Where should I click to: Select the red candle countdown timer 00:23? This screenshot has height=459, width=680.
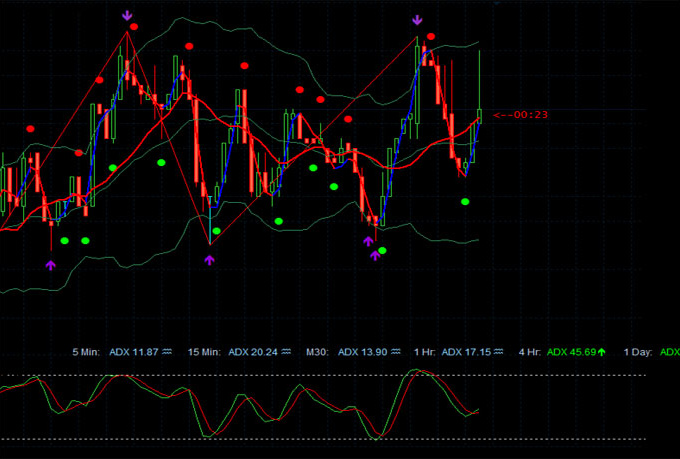[521, 115]
